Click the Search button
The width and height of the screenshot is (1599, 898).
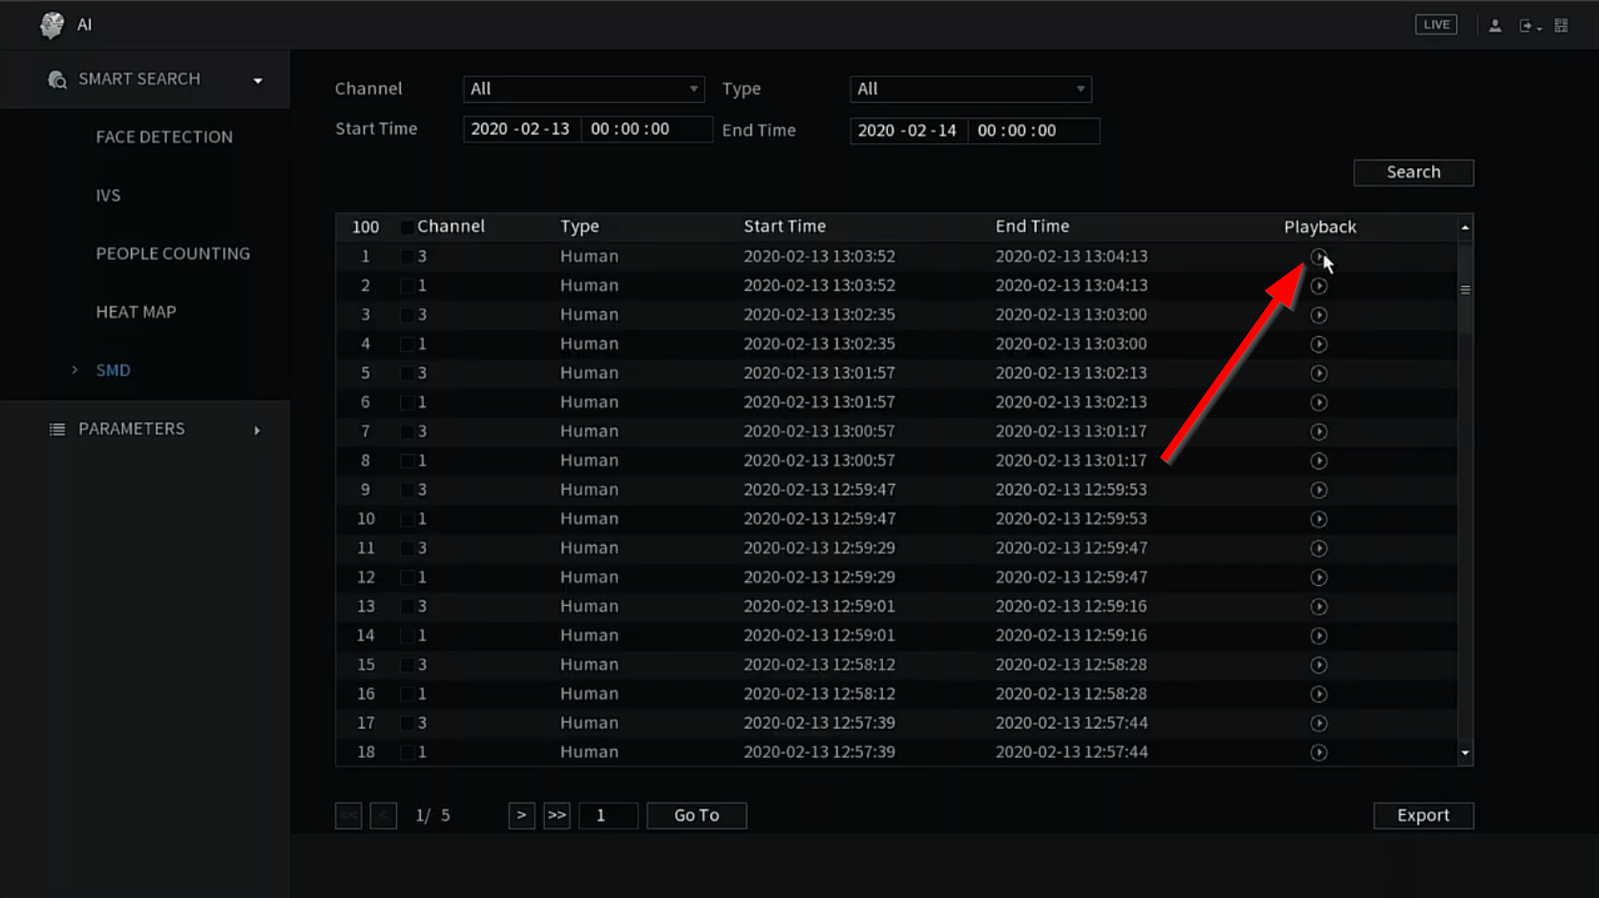(1413, 172)
